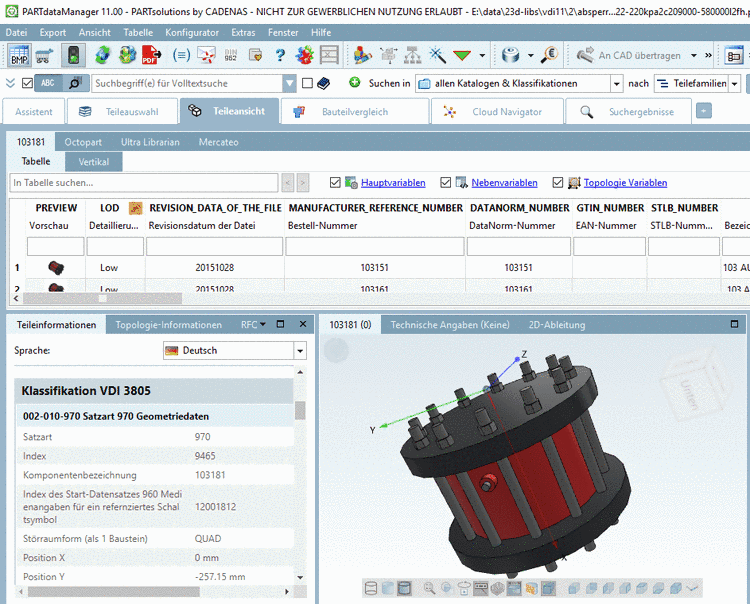Toggle the checkbox next to book icon

click(308, 83)
